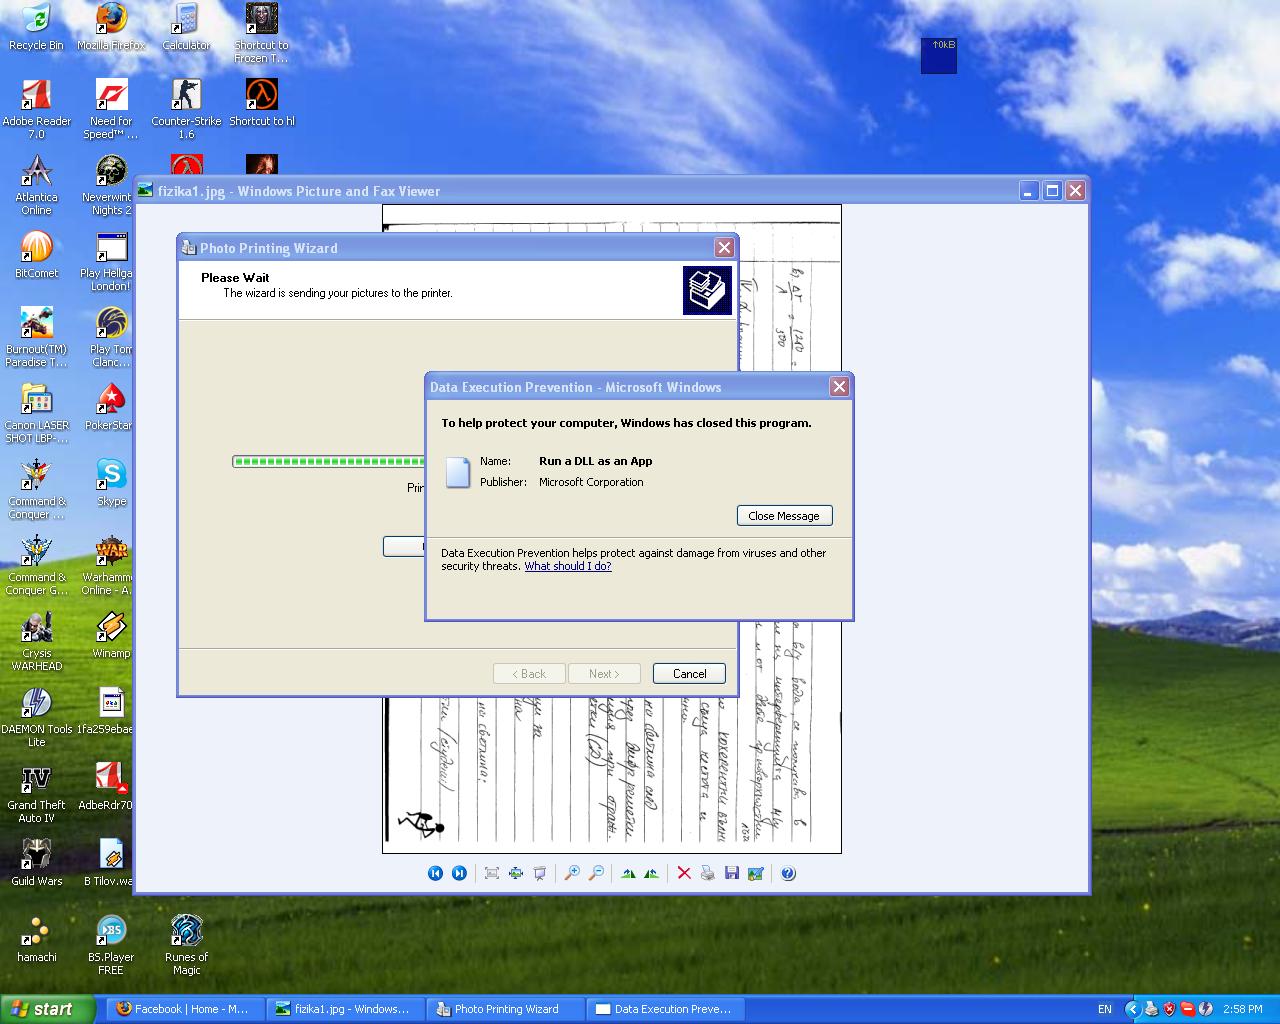This screenshot has width=1280, height=1024.
Task: Zoom in on the picture
Action: tap(571, 873)
